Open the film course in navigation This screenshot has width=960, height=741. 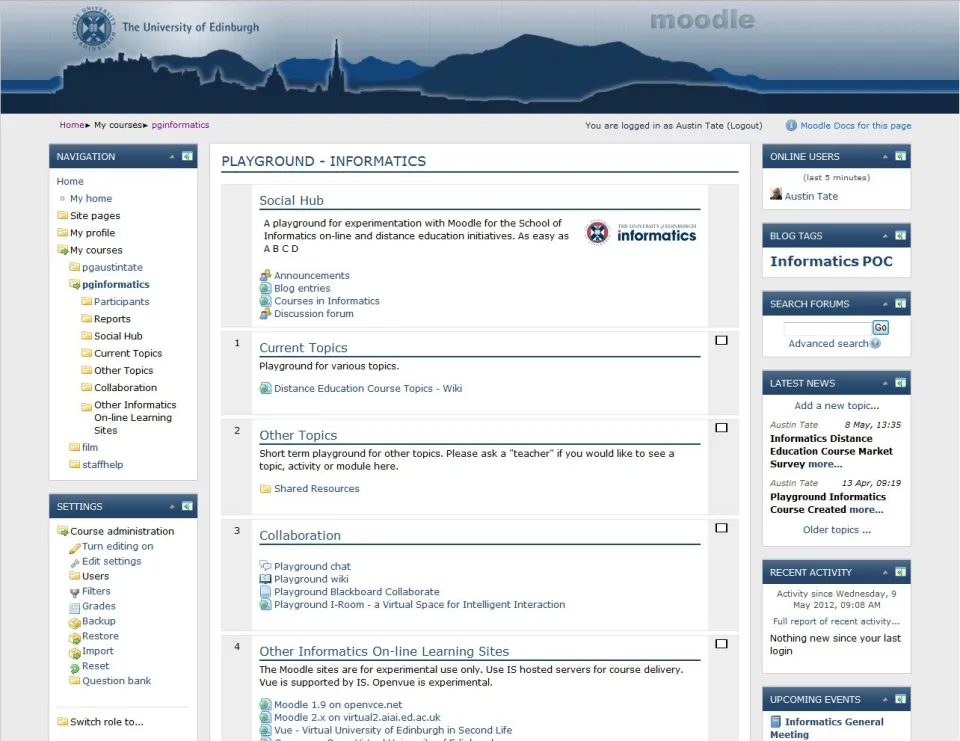pyautogui.click(x=90, y=447)
